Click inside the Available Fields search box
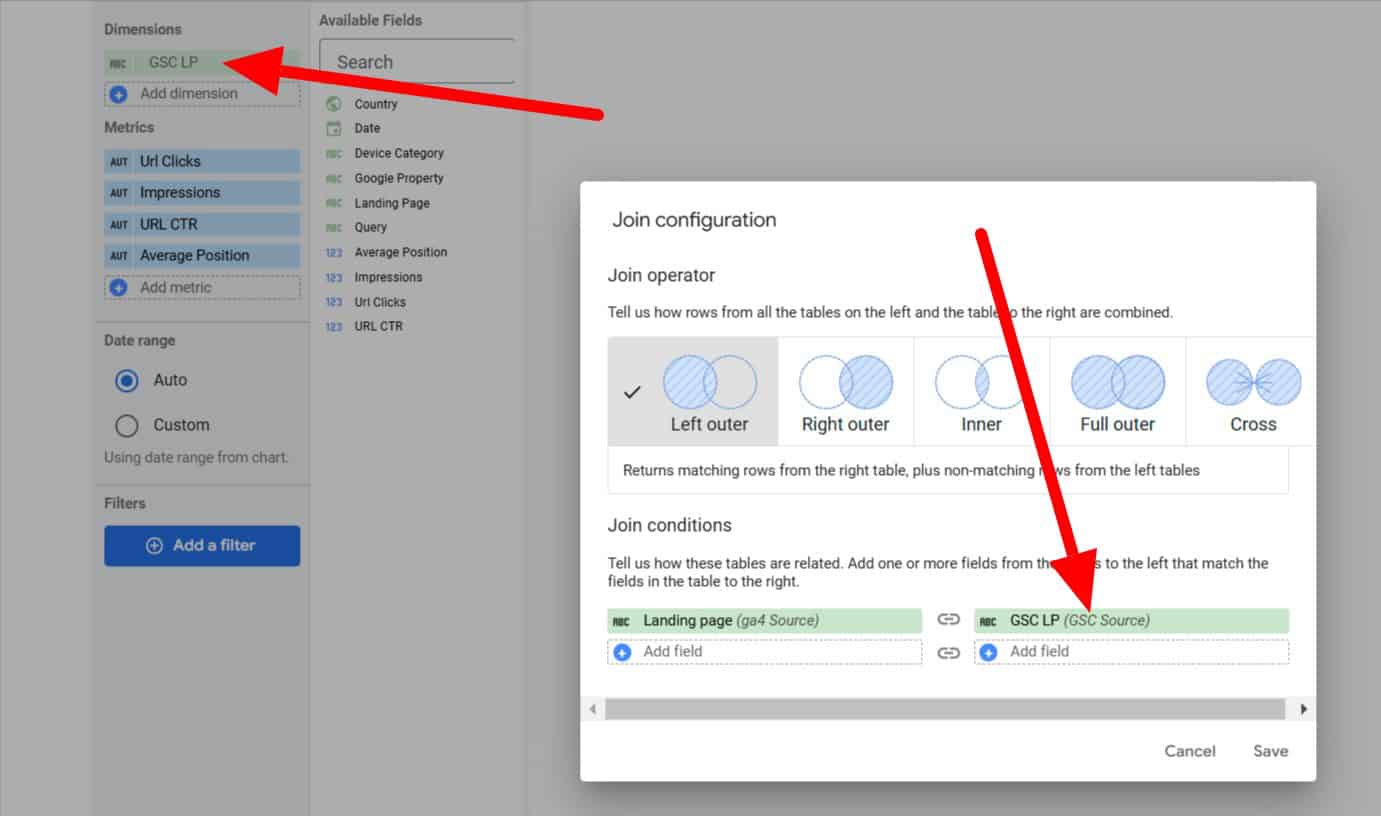The height and width of the screenshot is (816, 1381). [416, 60]
